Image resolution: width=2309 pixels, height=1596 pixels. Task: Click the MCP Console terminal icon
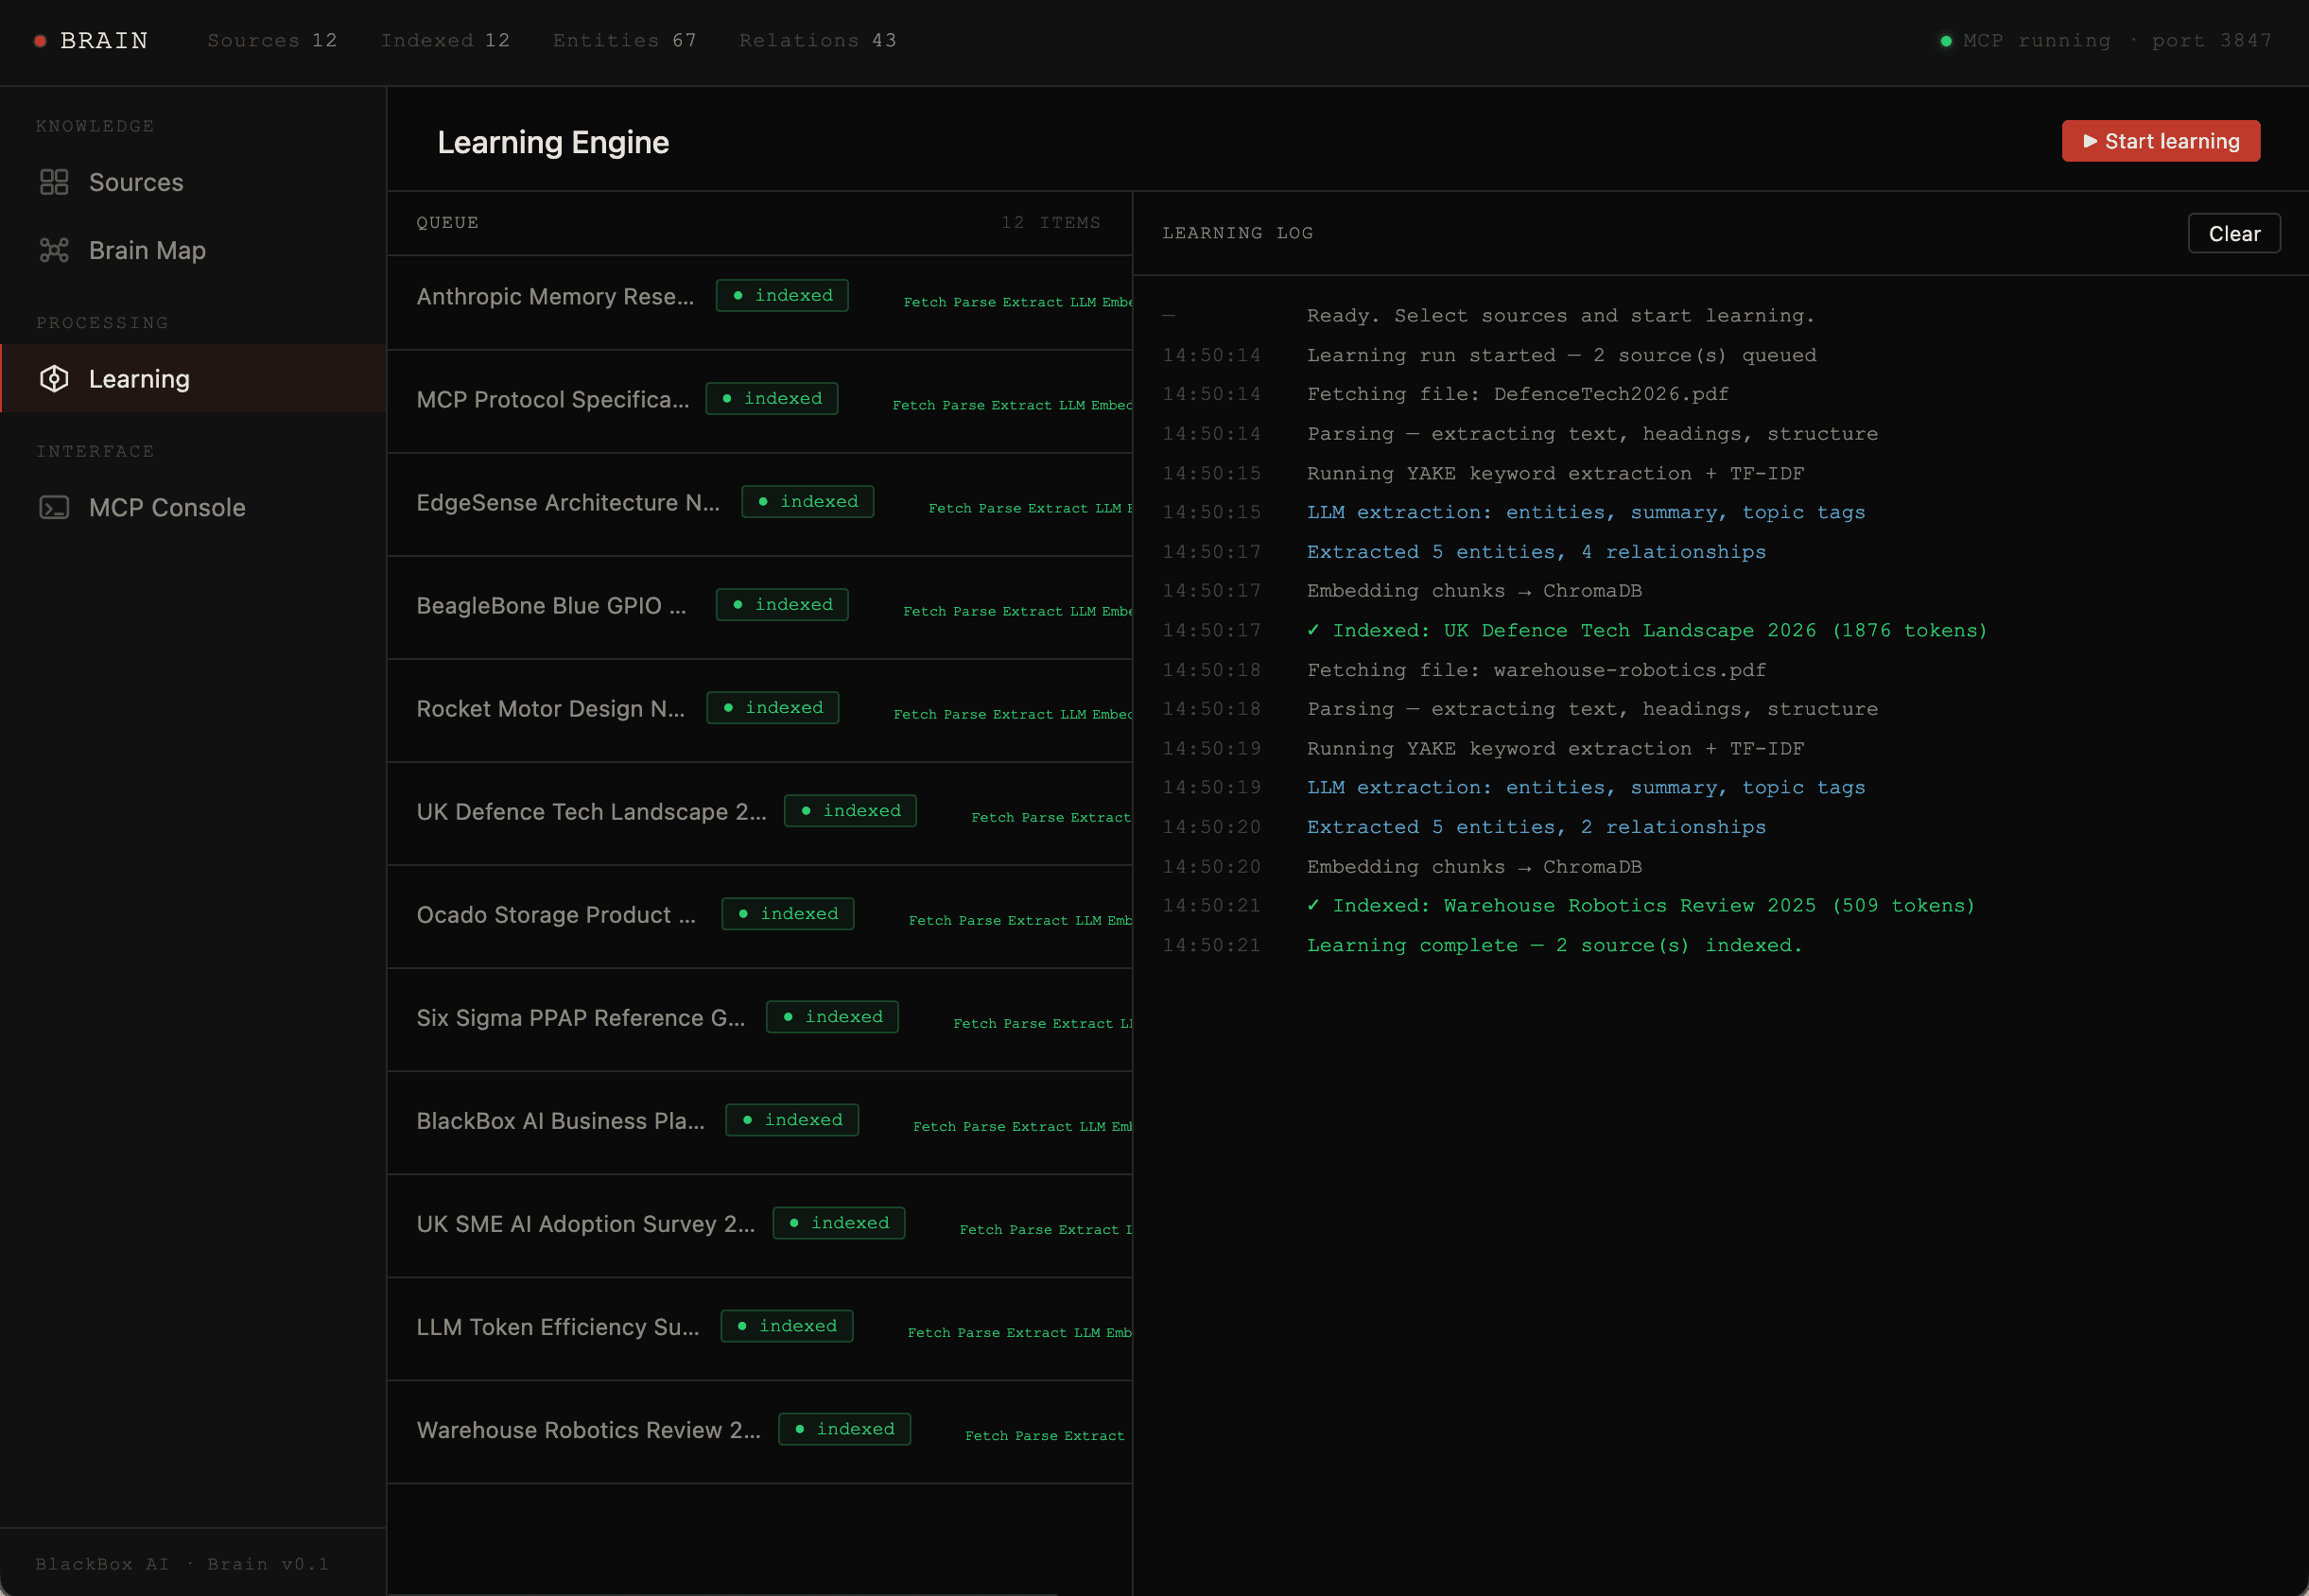pyautogui.click(x=54, y=508)
